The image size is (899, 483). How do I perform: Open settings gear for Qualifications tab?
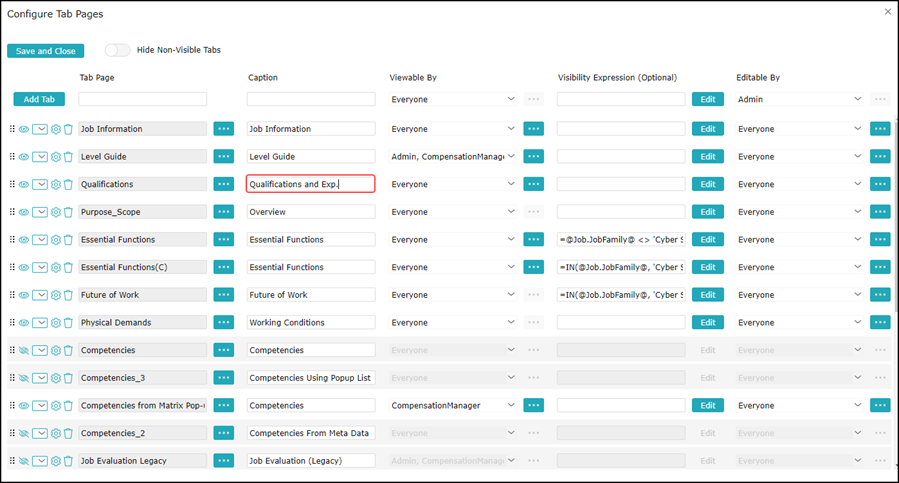coord(56,185)
